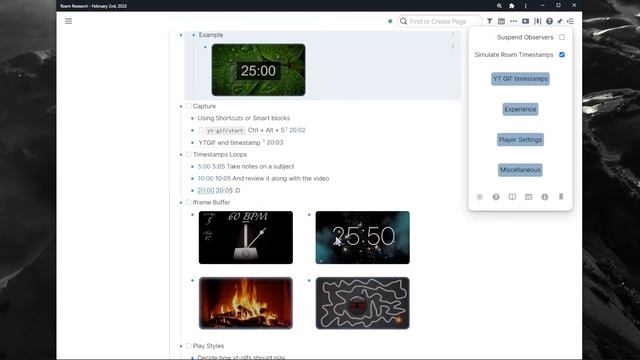Jump to the 10:00 start timestamp
Screen dimensions: 640x360
tap(206, 178)
